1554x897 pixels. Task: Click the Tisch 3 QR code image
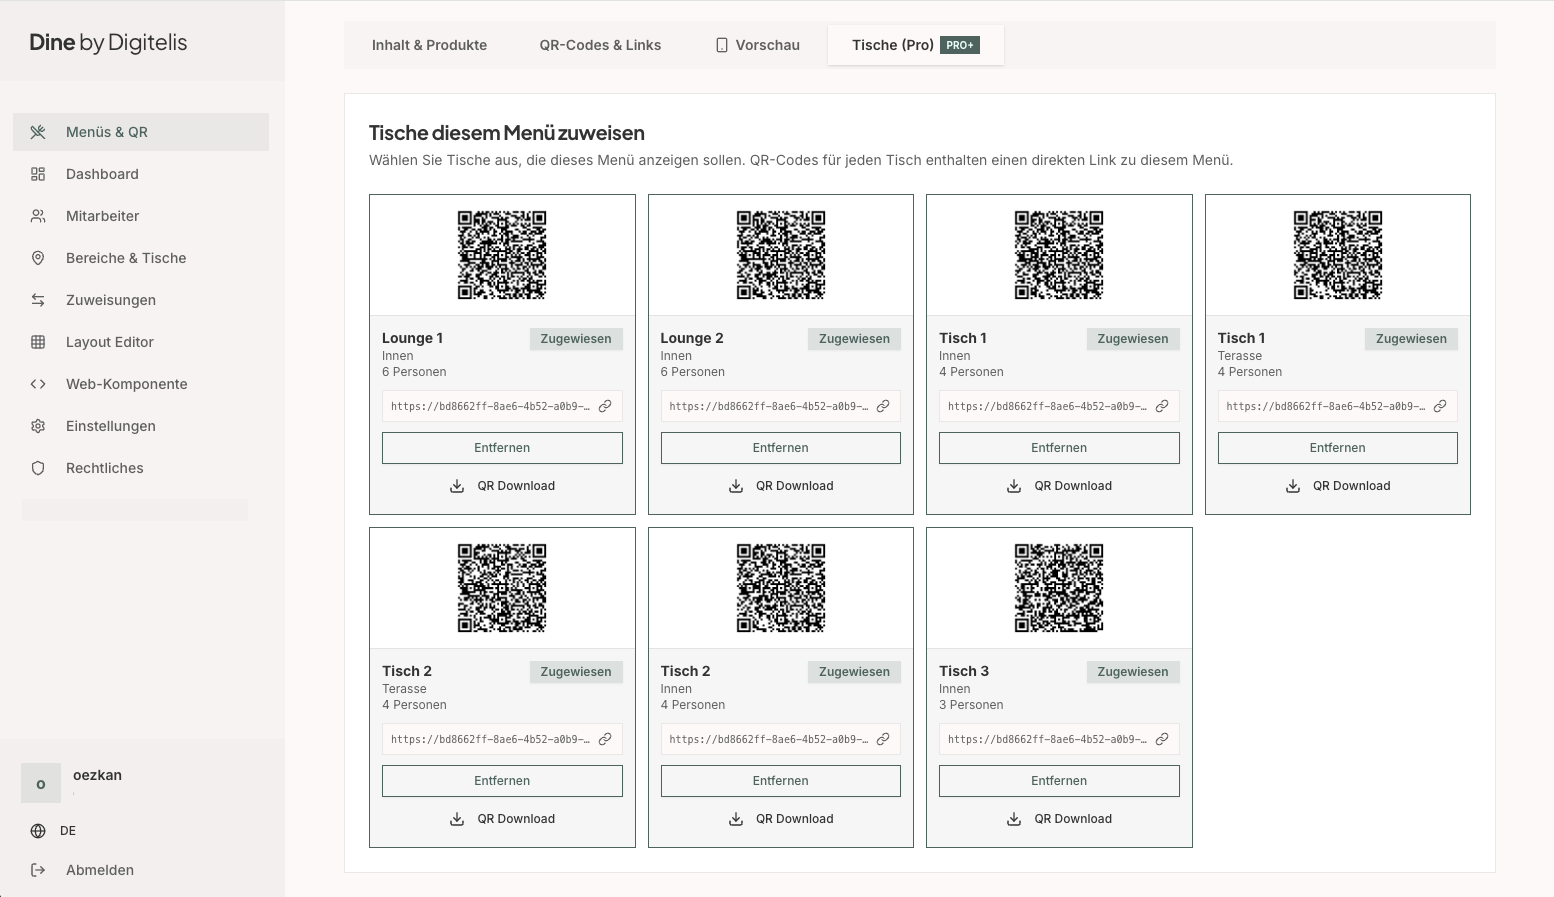tap(1059, 588)
